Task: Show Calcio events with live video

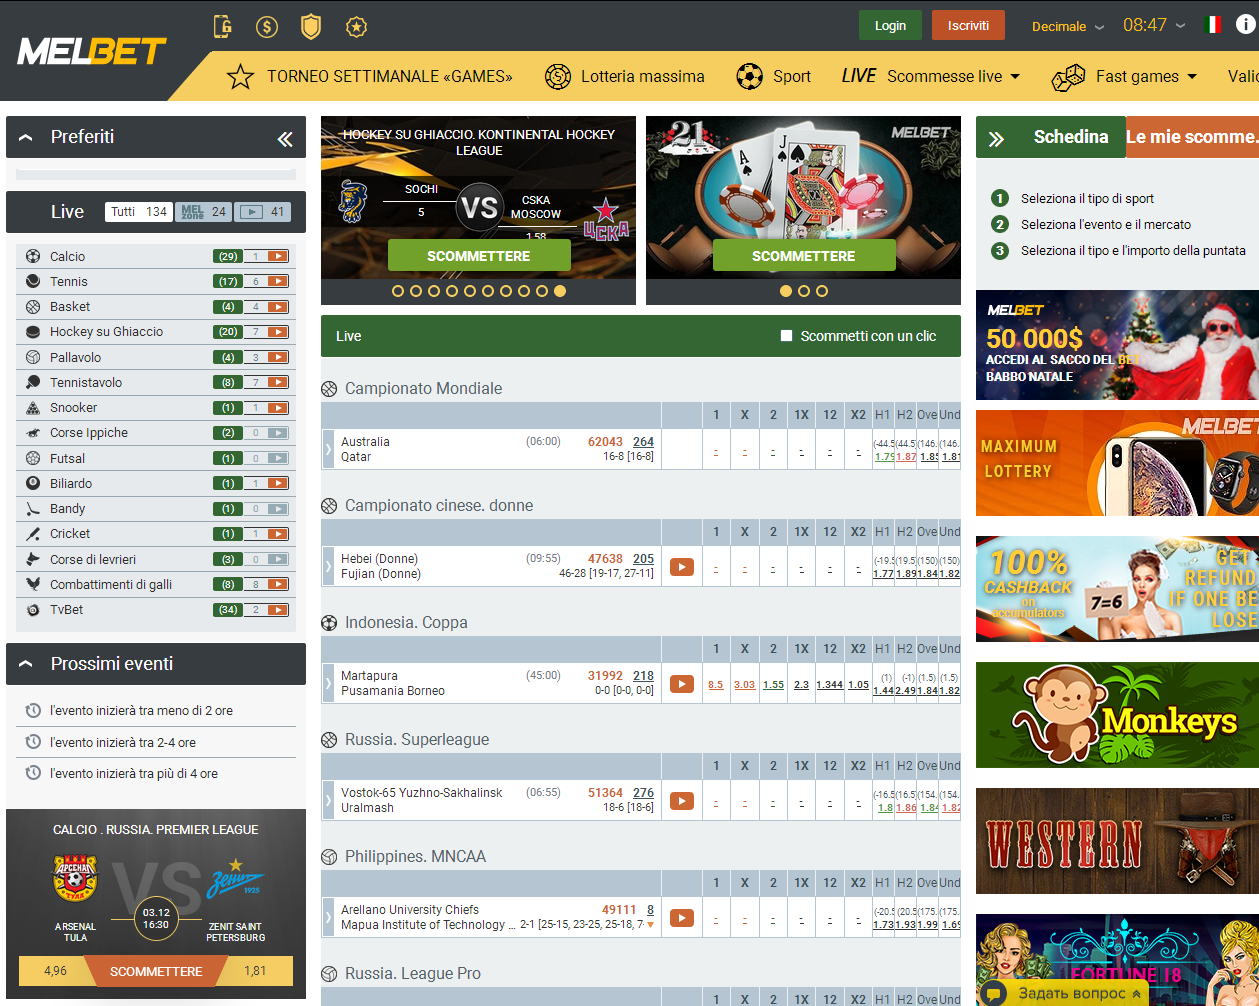Action: [x=277, y=256]
